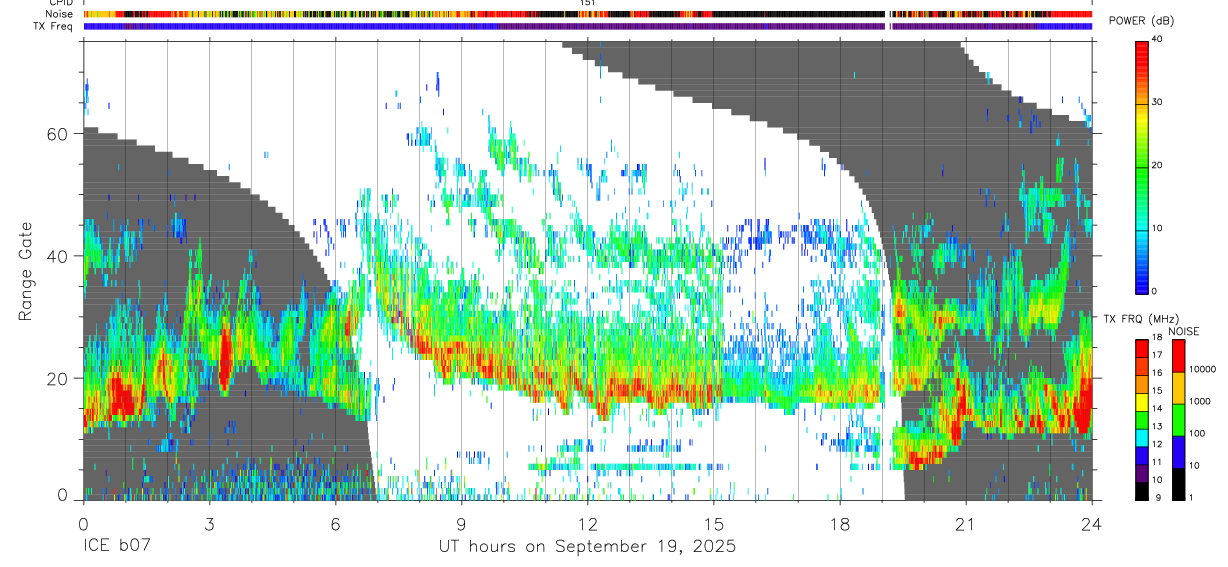The width and height of the screenshot is (1228, 567).
Task: Click the '12' tick label on the time axis
Action: (587, 523)
